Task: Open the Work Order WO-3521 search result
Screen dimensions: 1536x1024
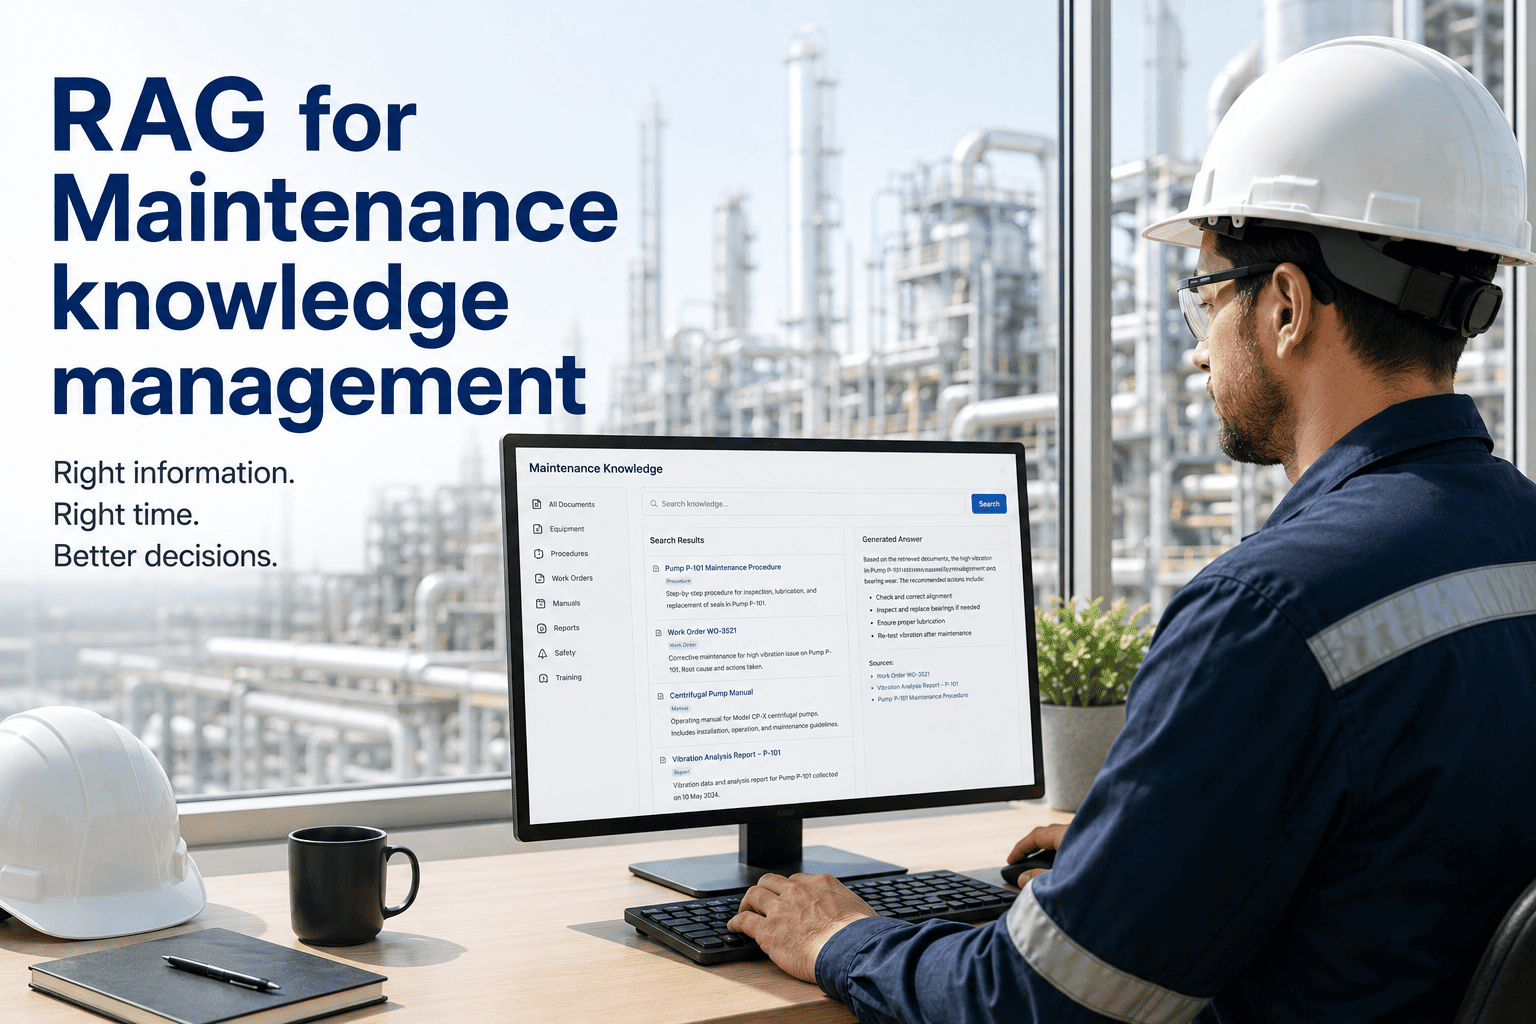Action: (x=702, y=632)
